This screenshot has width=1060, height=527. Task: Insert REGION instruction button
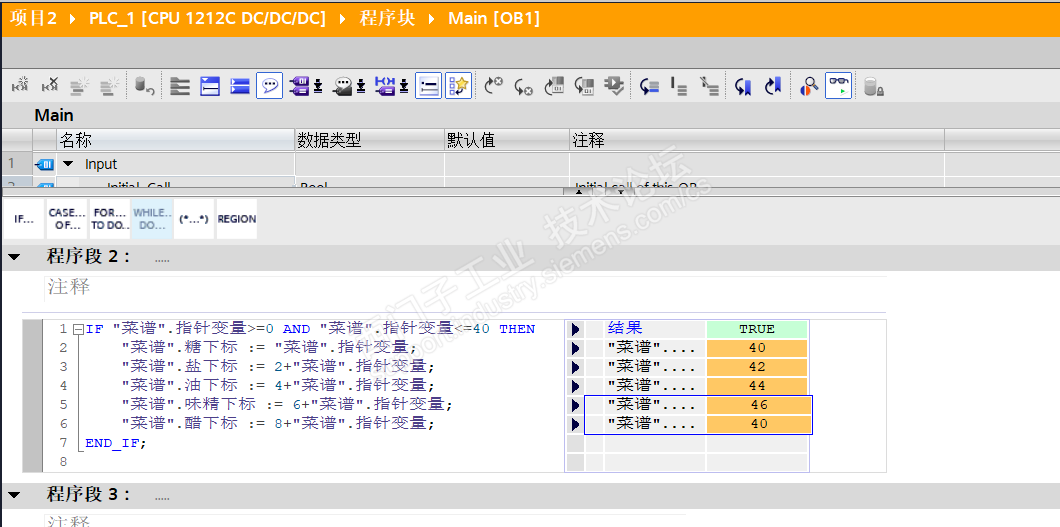pos(237,219)
